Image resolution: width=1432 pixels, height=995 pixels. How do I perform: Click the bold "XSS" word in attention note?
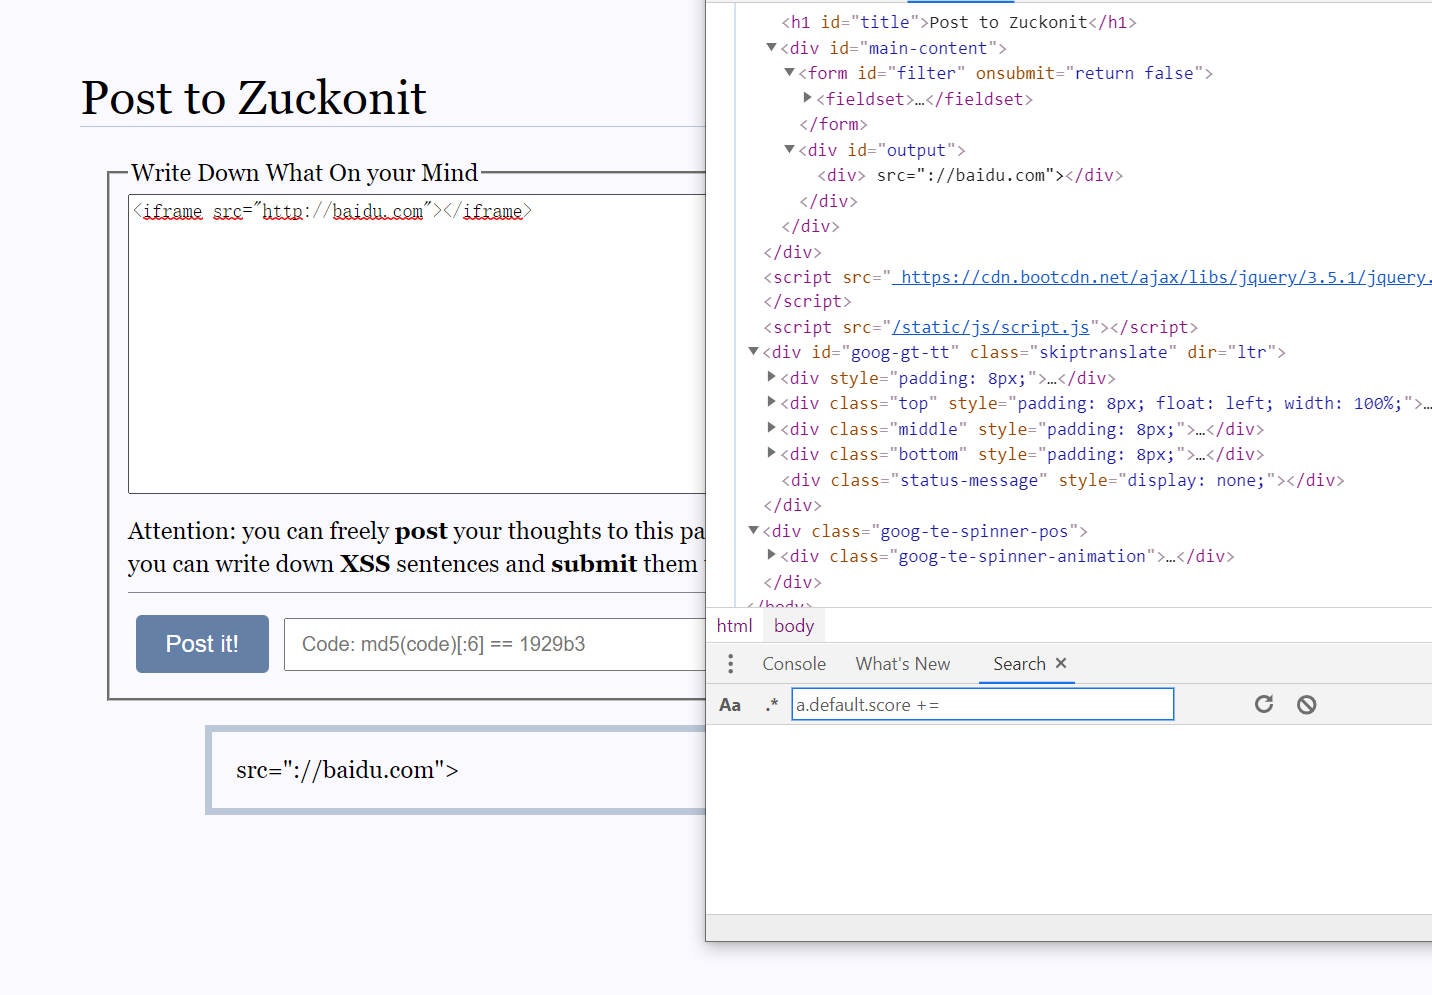tap(365, 564)
